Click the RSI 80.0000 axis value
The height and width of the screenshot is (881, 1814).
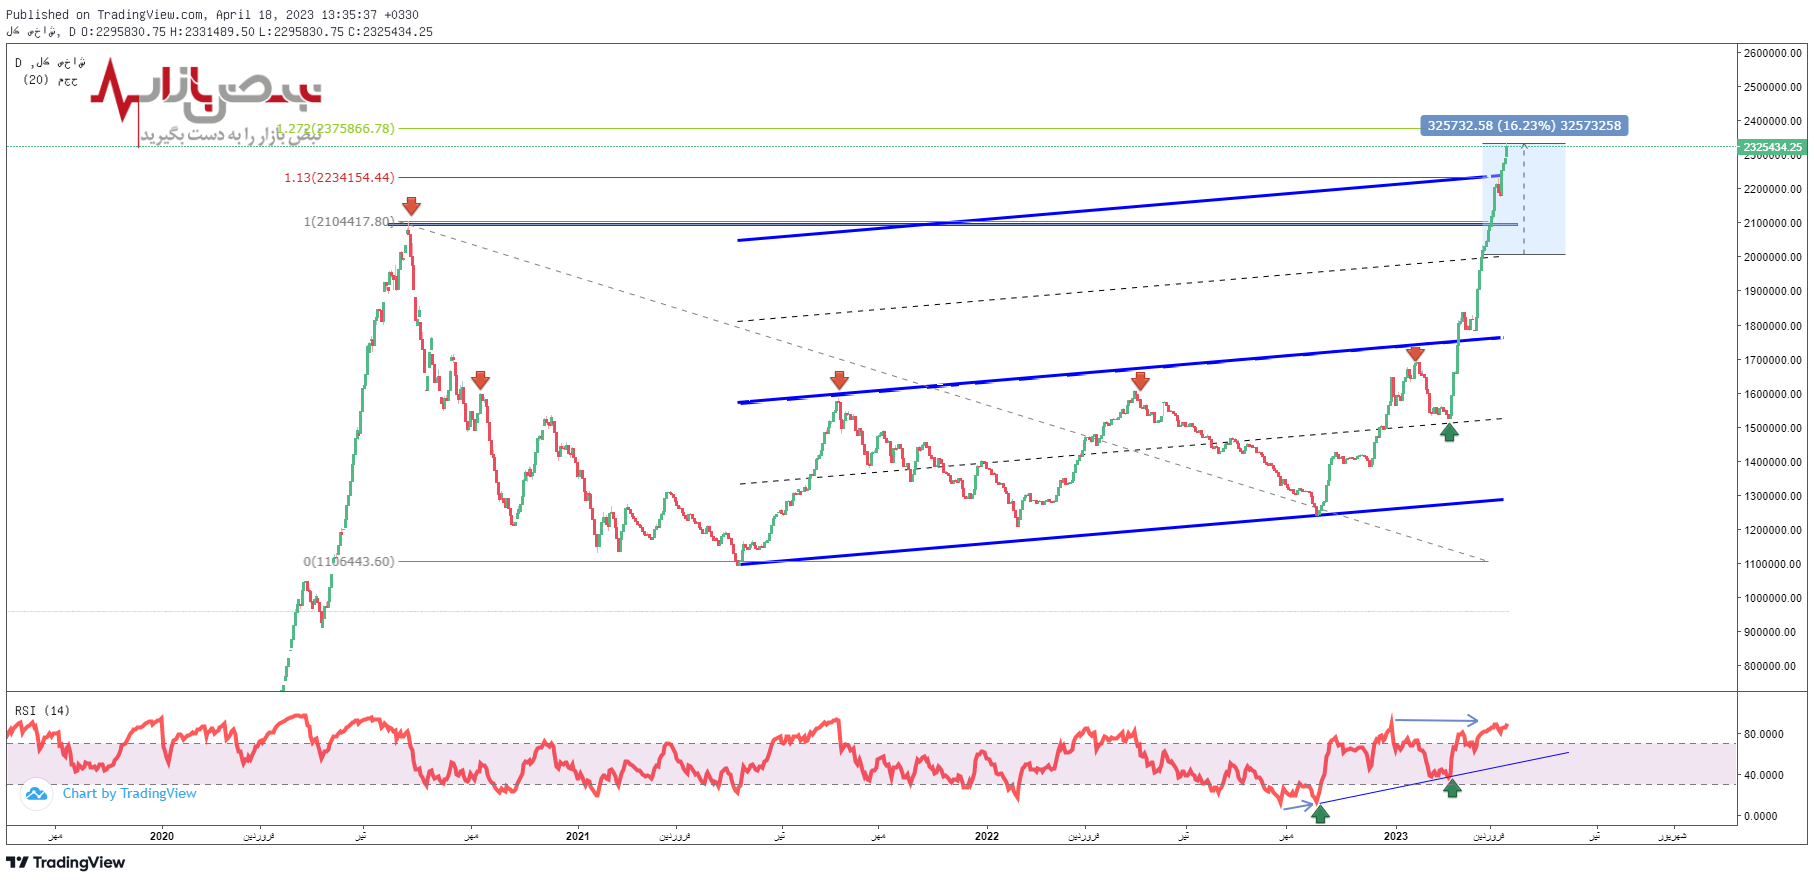click(x=1764, y=734)
